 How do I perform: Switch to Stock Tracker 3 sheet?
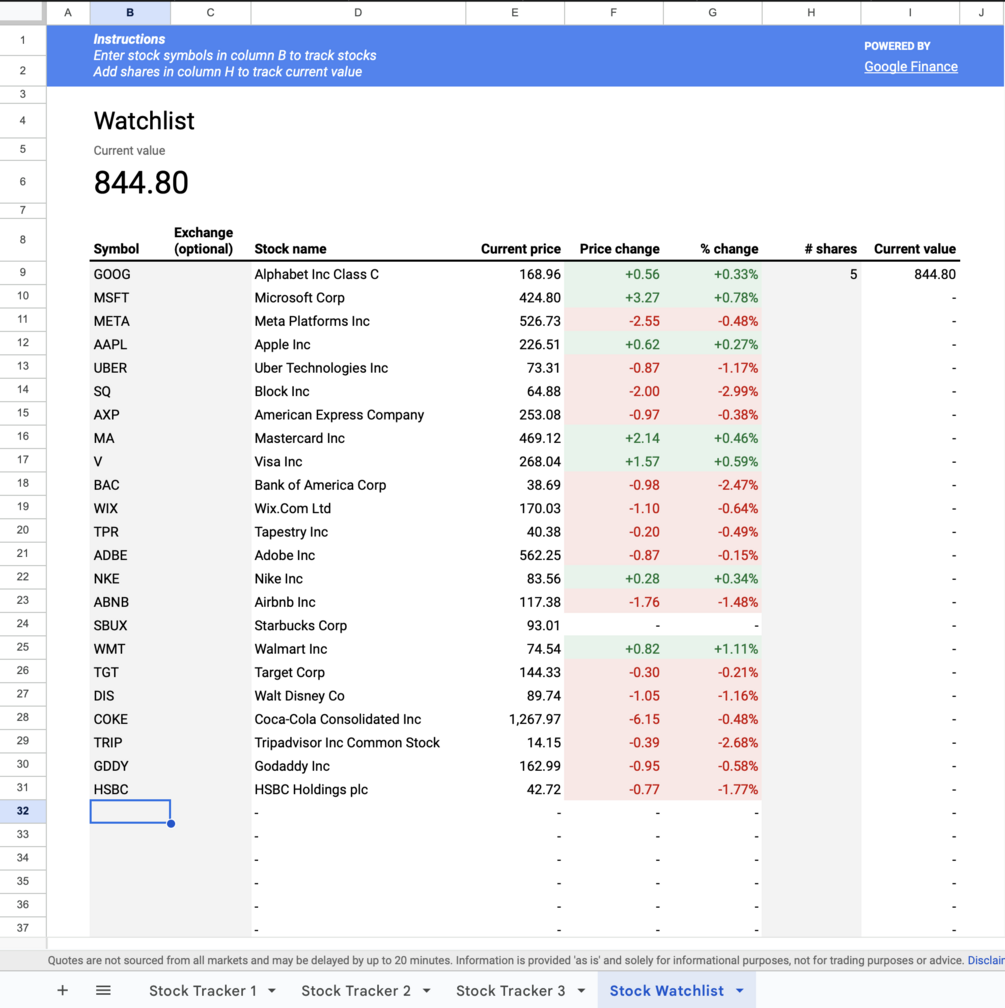[511, 991]
